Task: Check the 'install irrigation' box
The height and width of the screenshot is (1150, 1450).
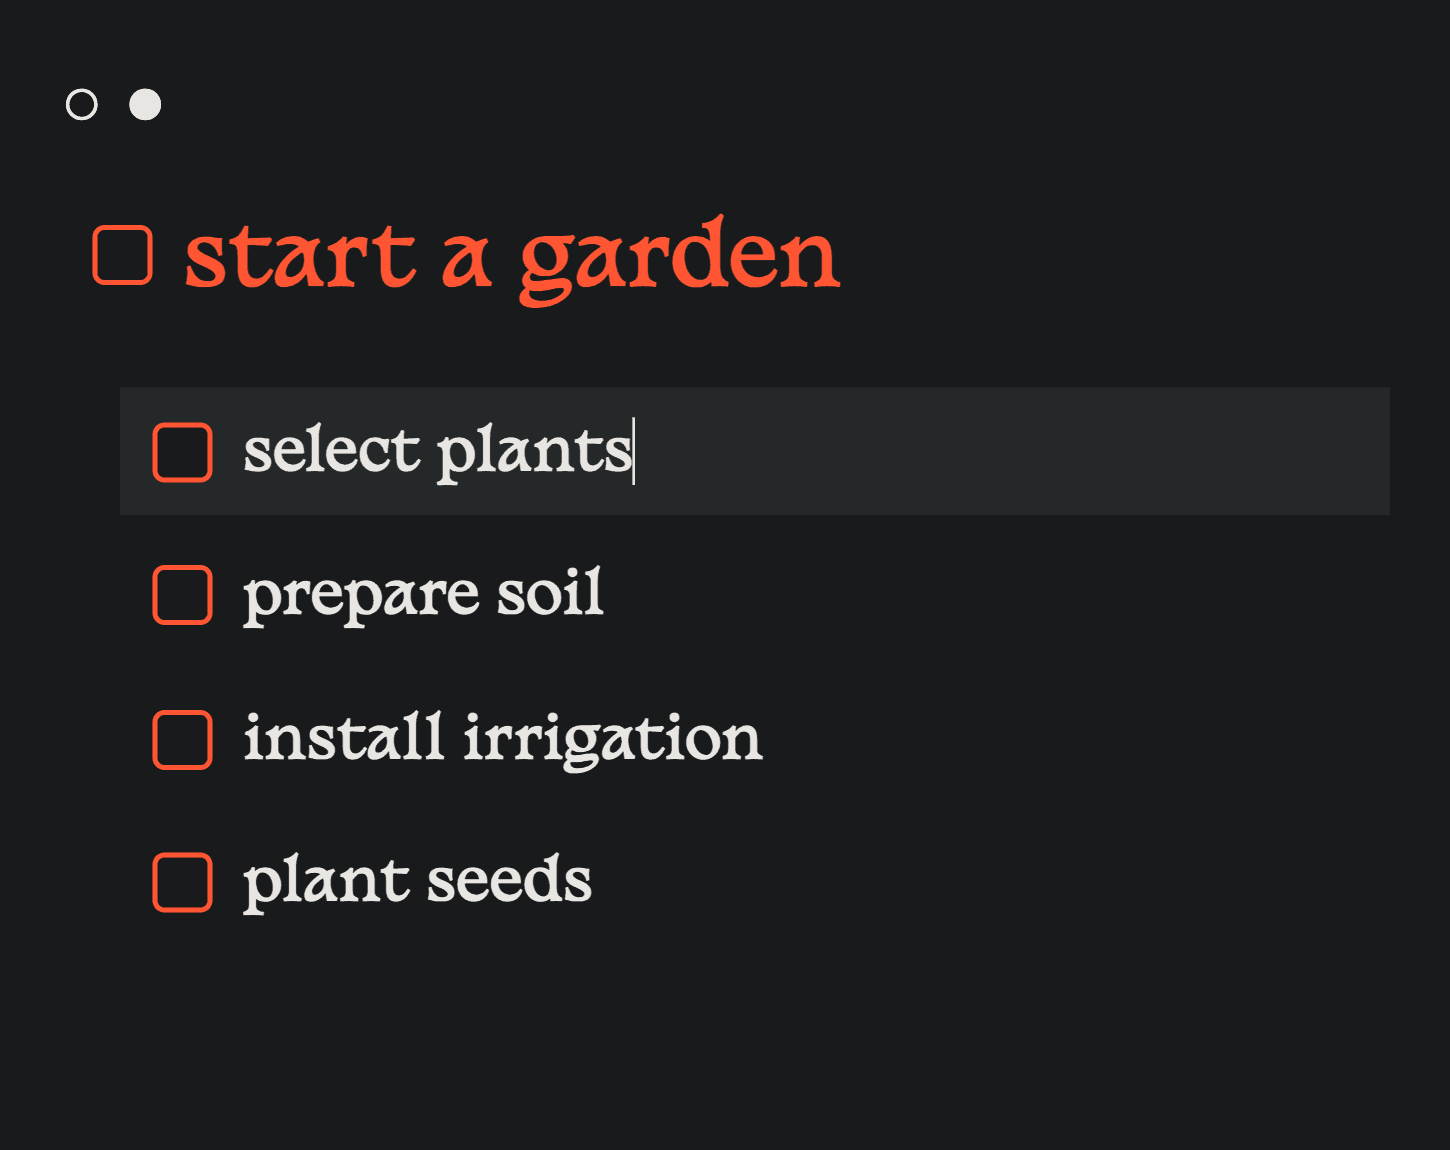Action: [x=182, y=740]
